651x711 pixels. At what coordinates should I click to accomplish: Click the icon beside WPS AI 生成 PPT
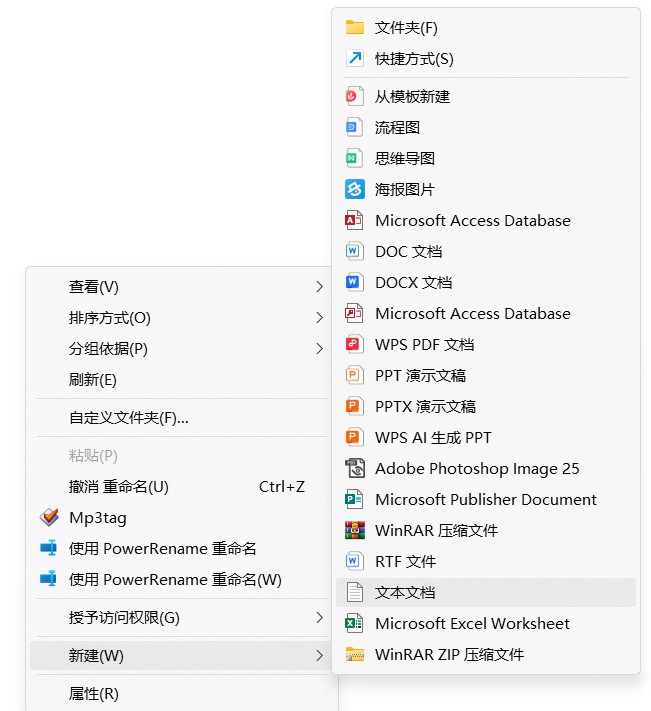(355, 437)
